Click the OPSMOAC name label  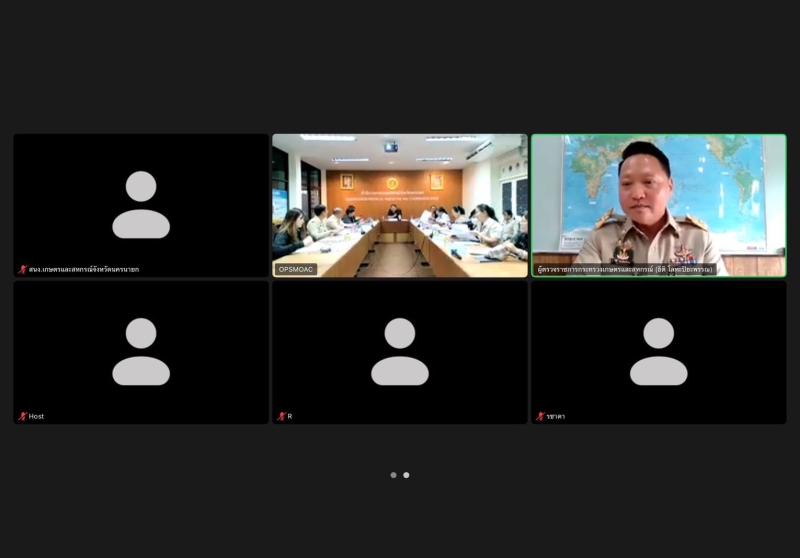[296, 269]
